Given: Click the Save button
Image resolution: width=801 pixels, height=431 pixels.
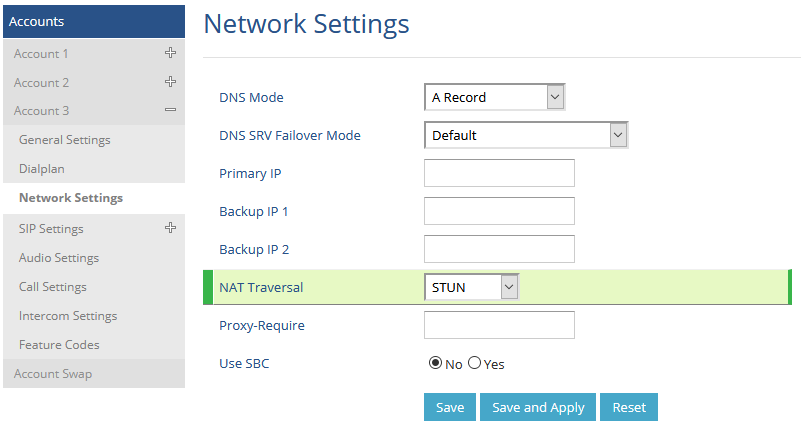Looking at the screenshot, I should click(450, 407).
